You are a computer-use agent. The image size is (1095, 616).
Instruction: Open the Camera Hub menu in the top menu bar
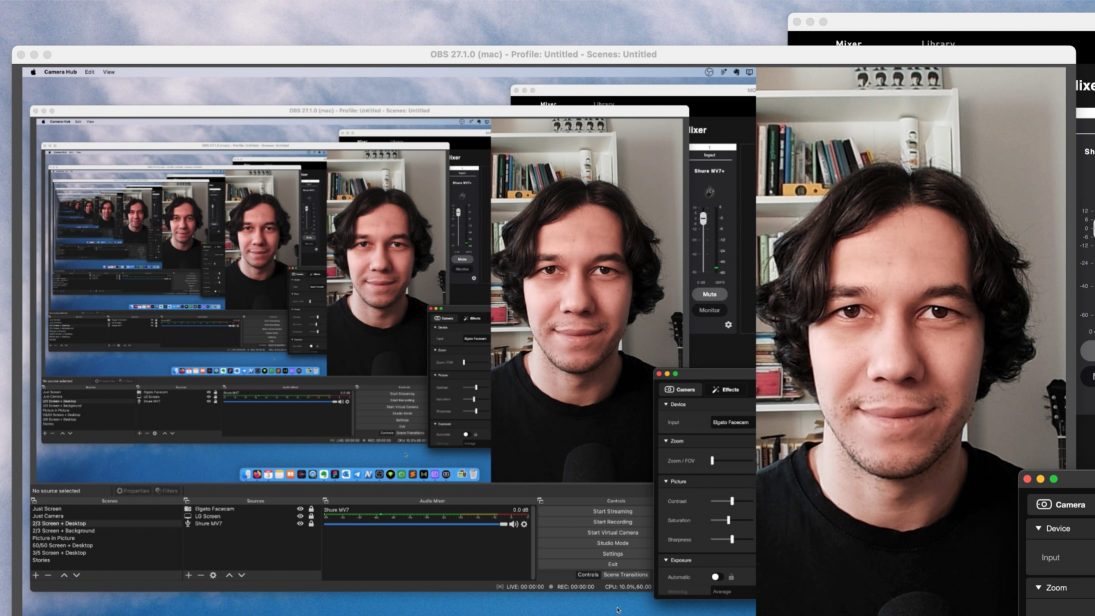[61, 72]
